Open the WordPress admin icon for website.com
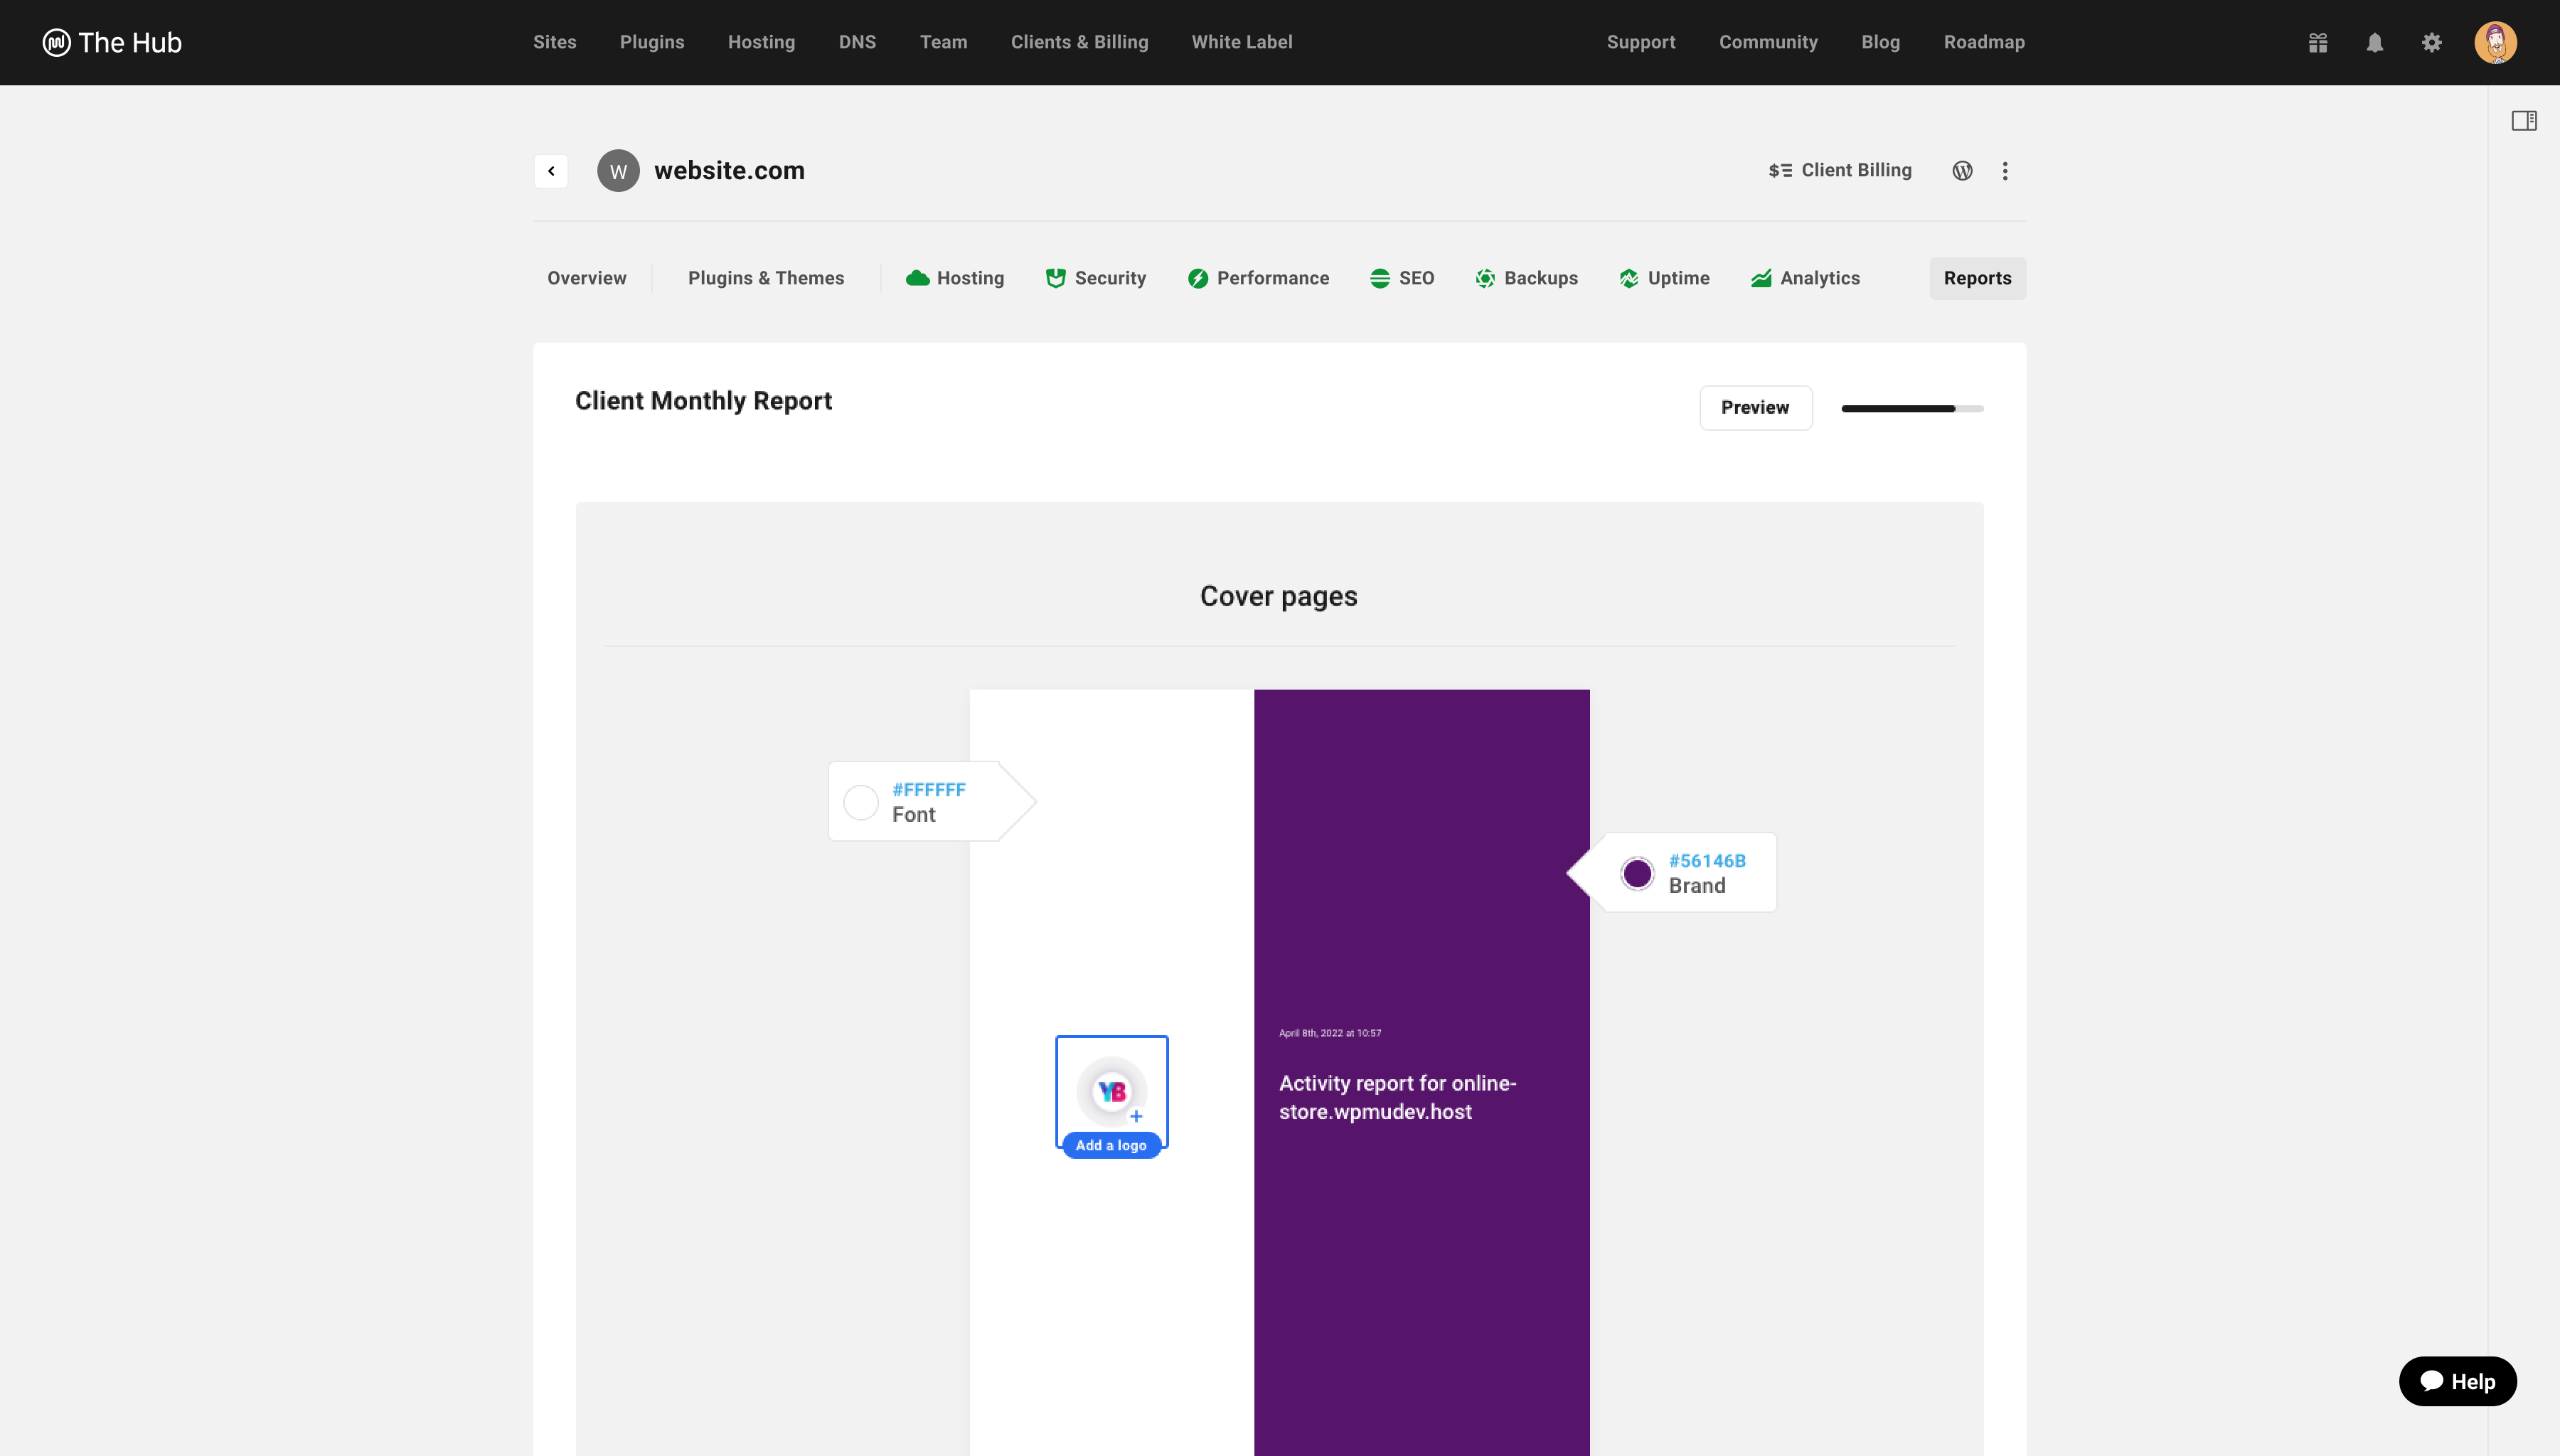Image resolution: width=2560 pixels, height=1456 pixels. pyautogui.click(x=1962, y=171)
